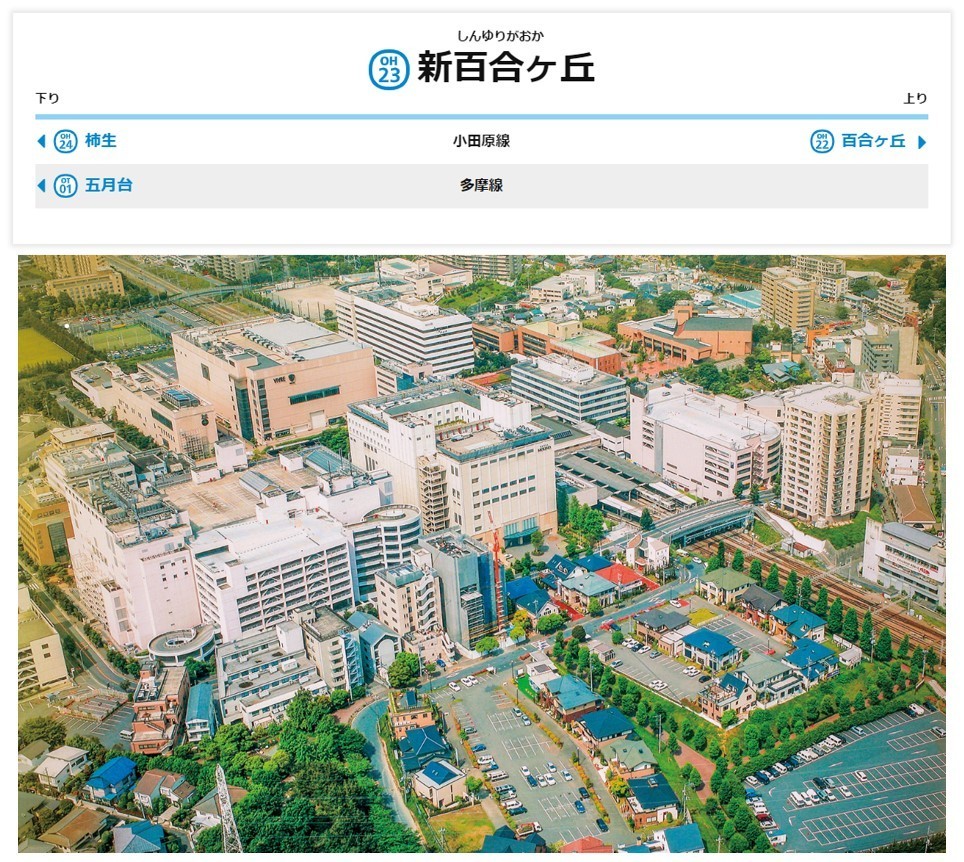Open the 柿生 station link
Image resolution: width=964 pixels, height=862 pixels.
(100, 141)
